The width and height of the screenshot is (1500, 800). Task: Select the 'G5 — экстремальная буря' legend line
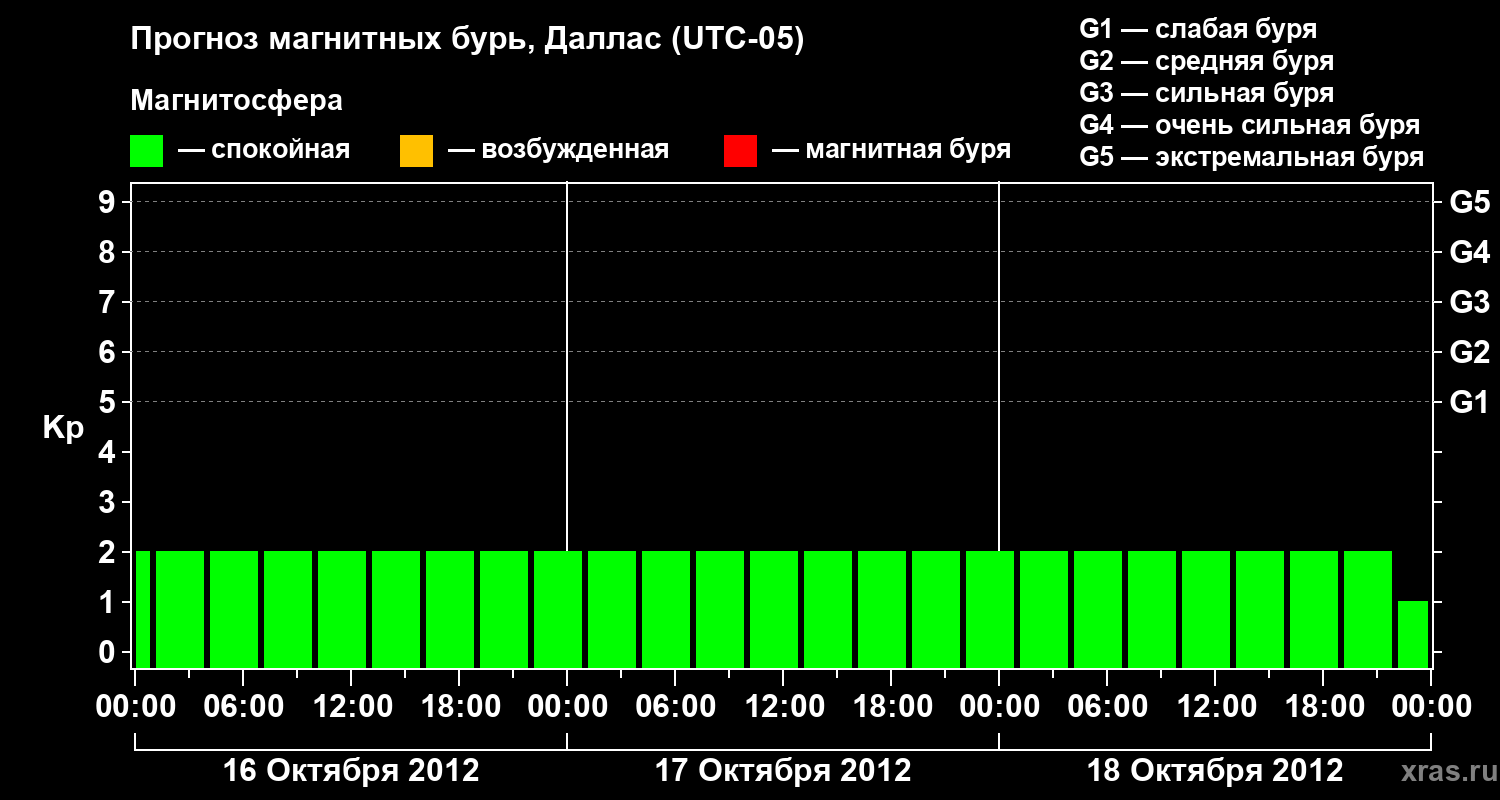click(x=1252, y=156)
